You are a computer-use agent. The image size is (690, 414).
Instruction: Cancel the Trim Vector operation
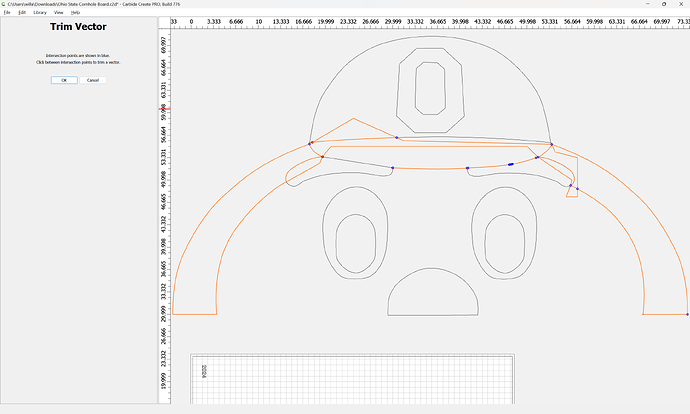tap(93, 80)
